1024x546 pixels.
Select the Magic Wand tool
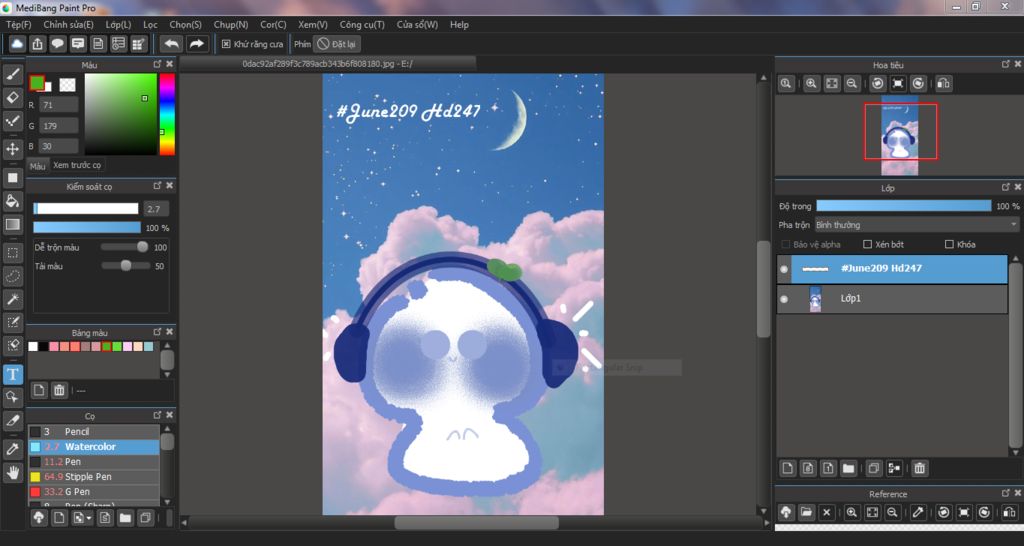click(12, 299)
